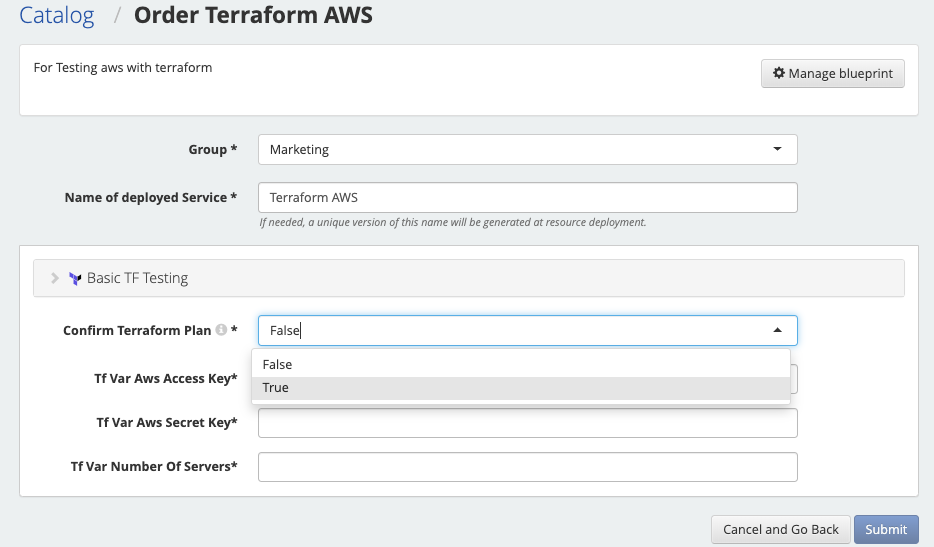
Task: Click the Marketing value in the Group selector
Action: tap(299, 150)
